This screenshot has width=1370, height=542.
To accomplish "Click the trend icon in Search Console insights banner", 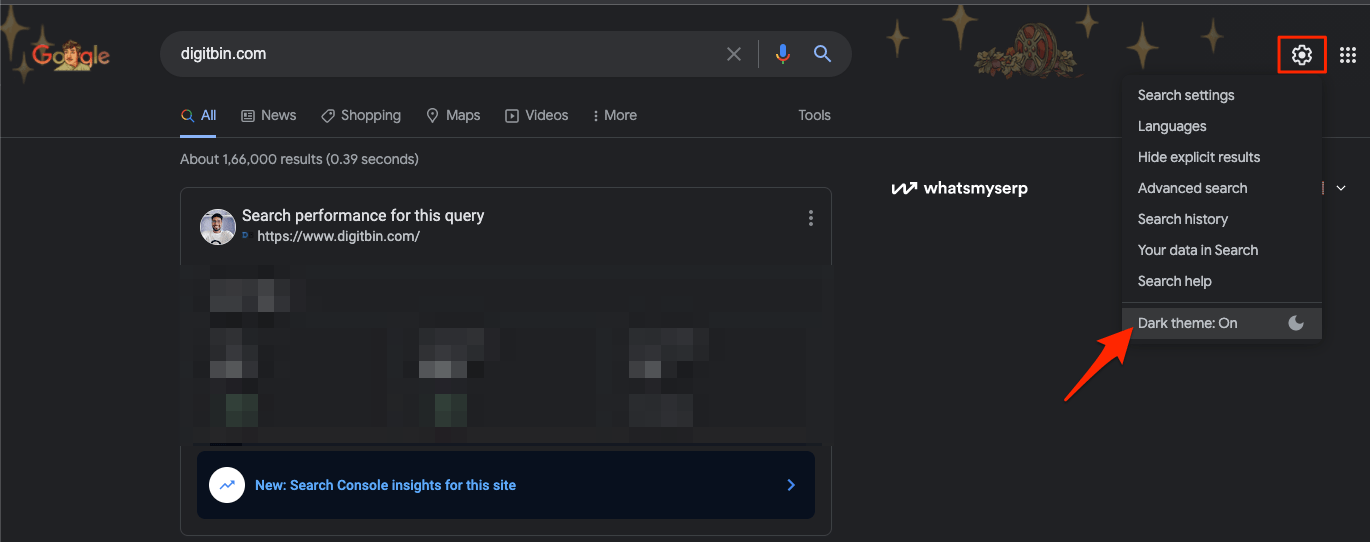I will [x=227, y=485].
